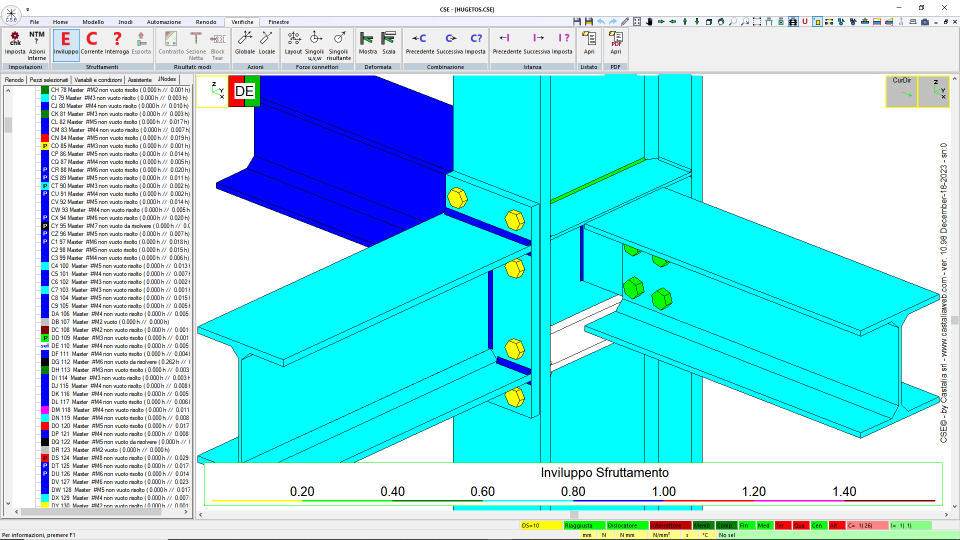Open the Home ribbon tab
This screenshot has height=540, width=960.
tap(60, 22)
